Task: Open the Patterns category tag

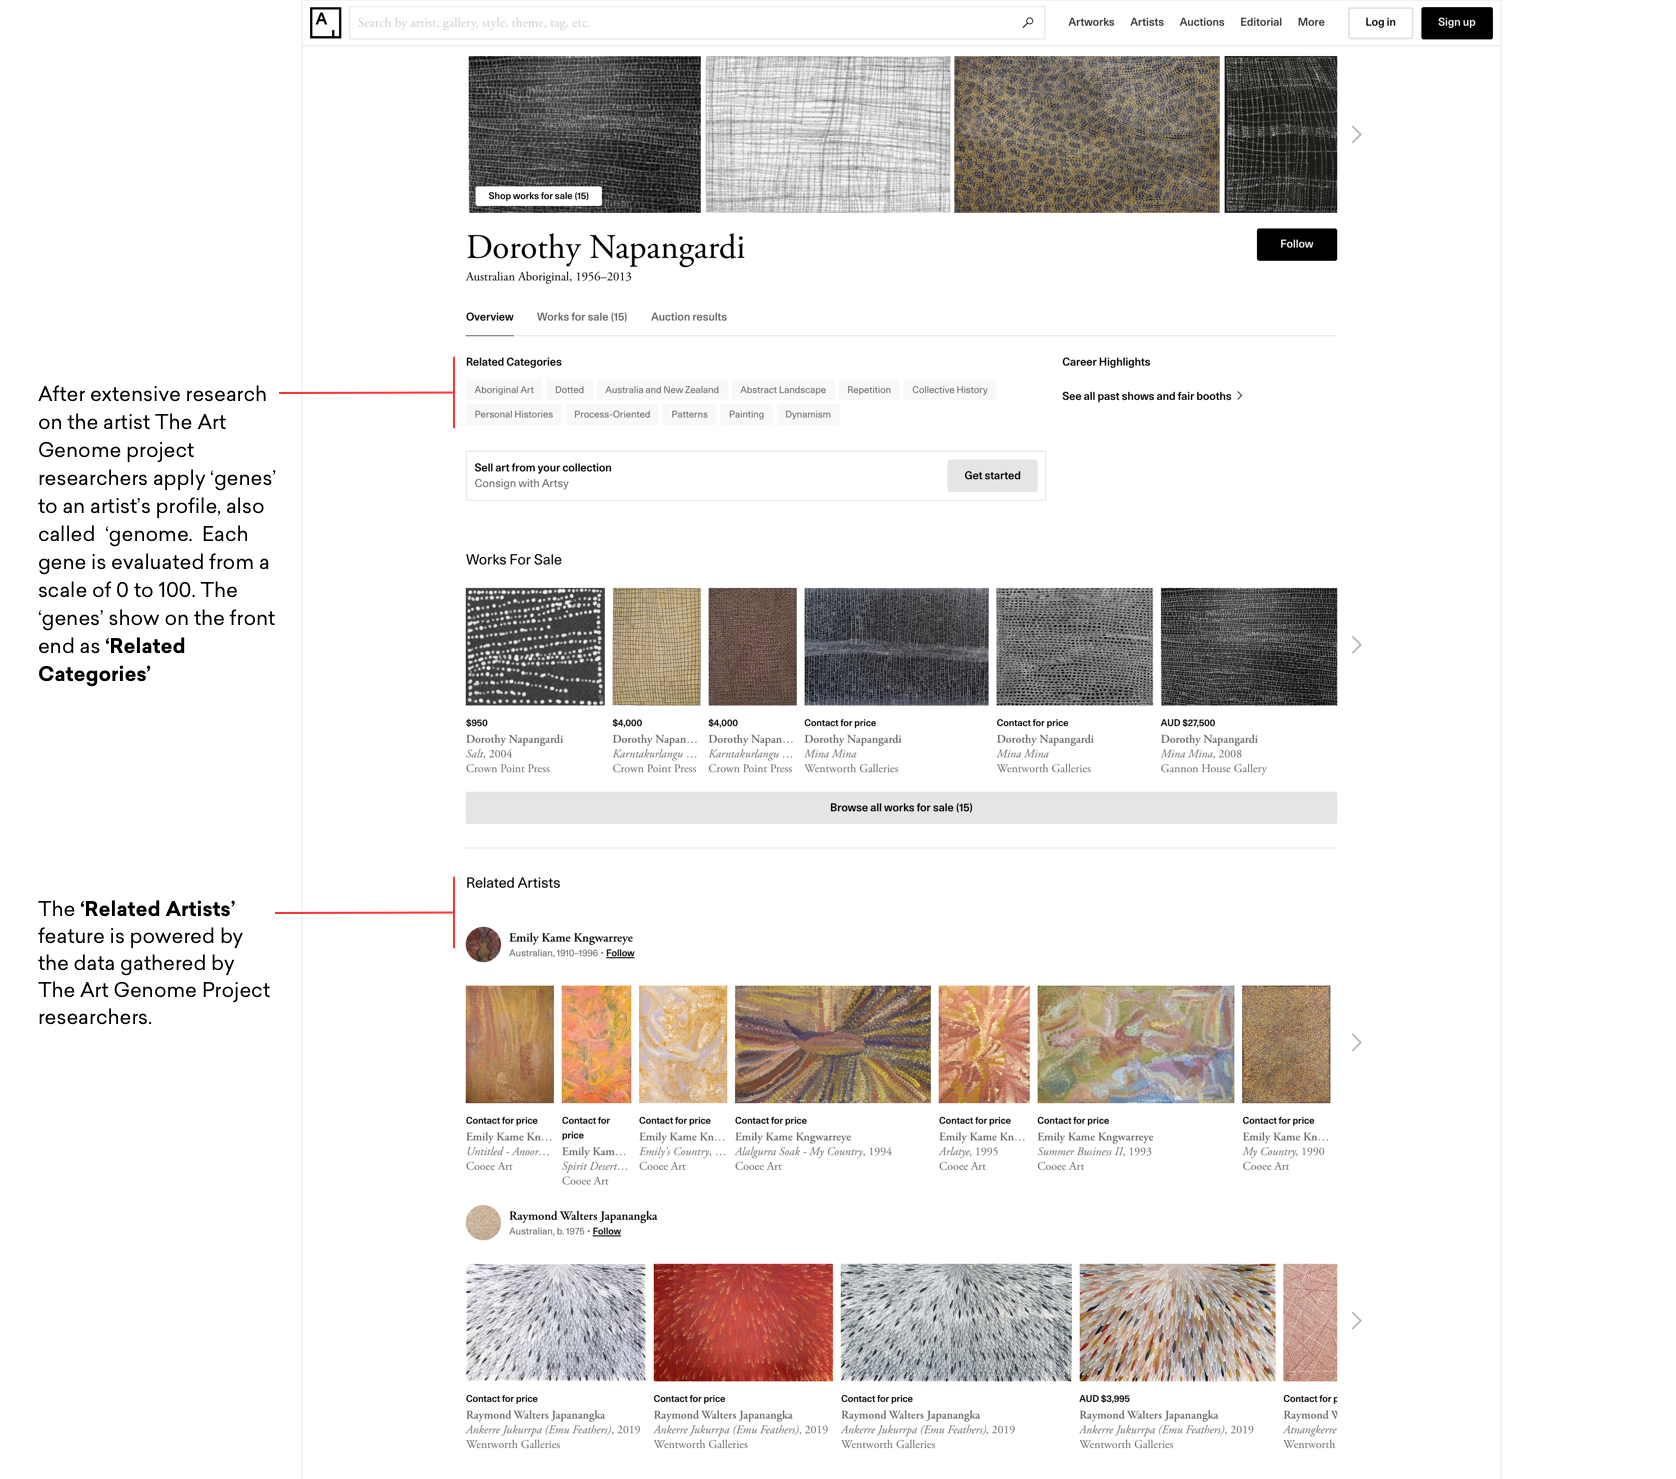Action: pos(689,414)
